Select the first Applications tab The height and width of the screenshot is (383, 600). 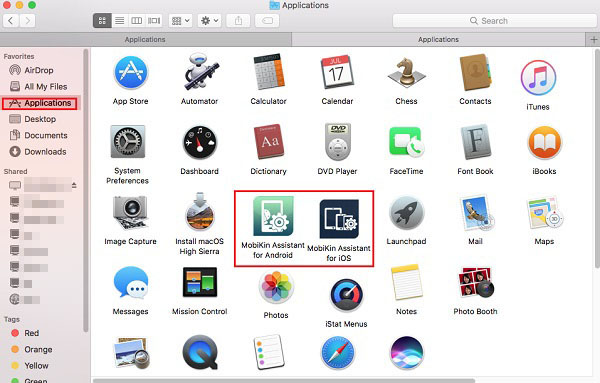pos(145,39)
